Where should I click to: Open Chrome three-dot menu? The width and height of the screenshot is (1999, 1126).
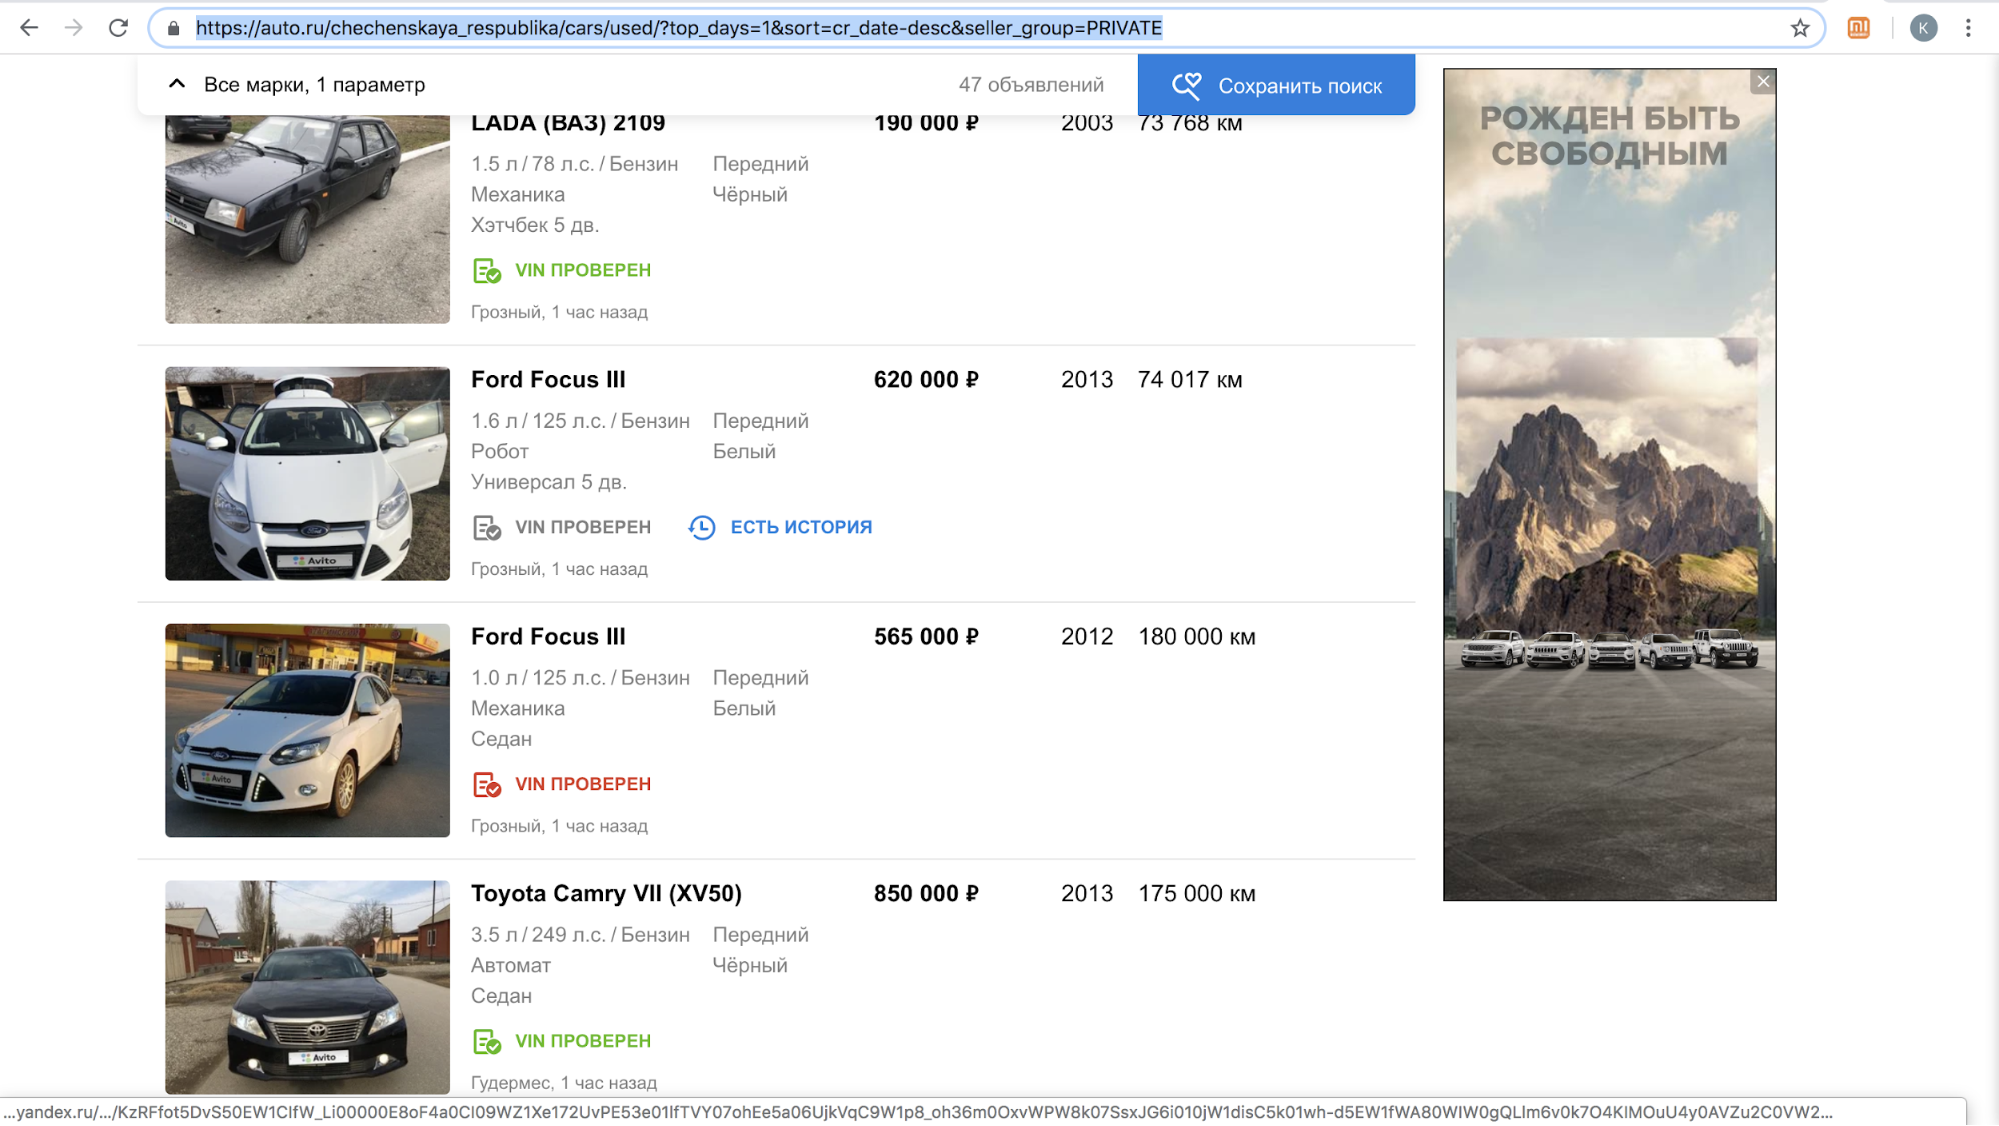1968,28
